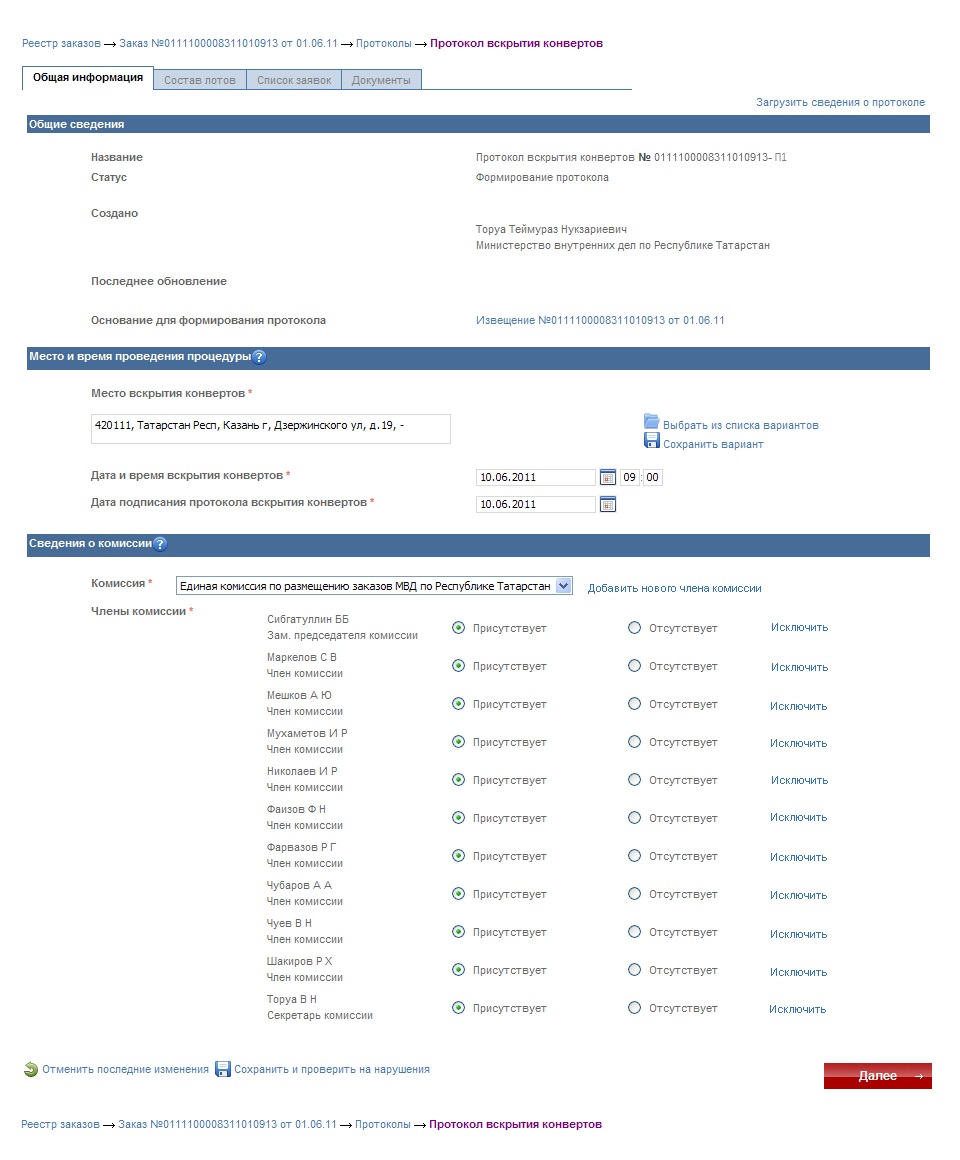960x1160 pixels.
Task: Click Исключить for Николаев И Р
Action: (x=800, y=780)
